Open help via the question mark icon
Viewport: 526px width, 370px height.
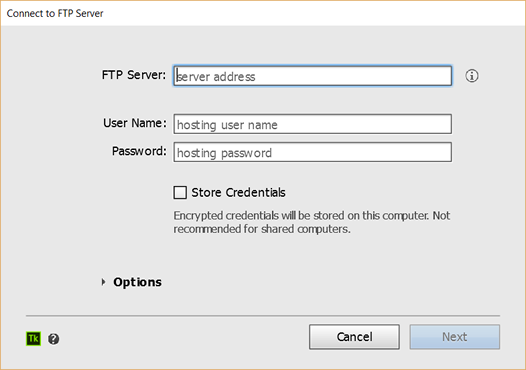[54, 339]
